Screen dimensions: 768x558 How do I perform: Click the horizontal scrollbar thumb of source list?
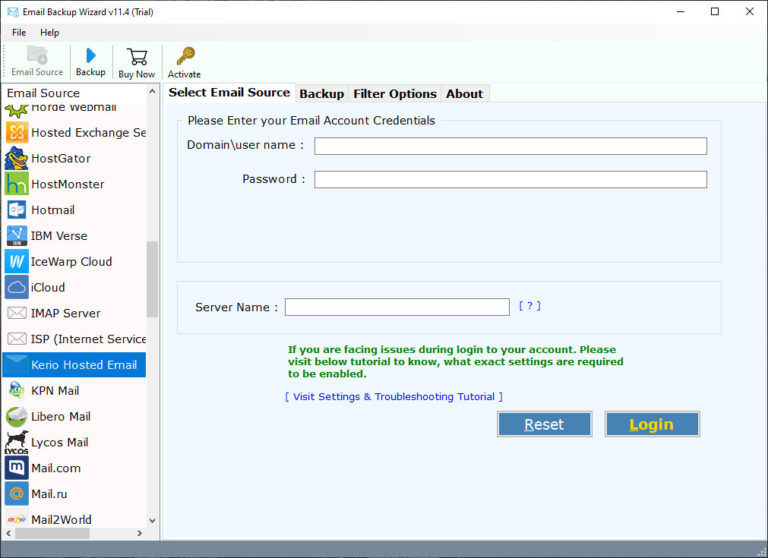(52, 533)
